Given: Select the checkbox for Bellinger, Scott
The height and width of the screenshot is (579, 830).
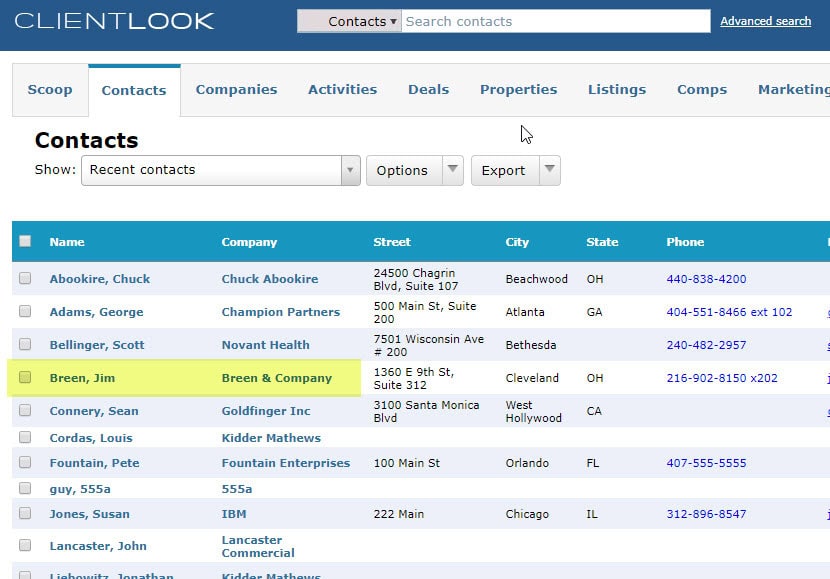Looking at the screenshot, I should pyautogui.click(x=25, y=345).
